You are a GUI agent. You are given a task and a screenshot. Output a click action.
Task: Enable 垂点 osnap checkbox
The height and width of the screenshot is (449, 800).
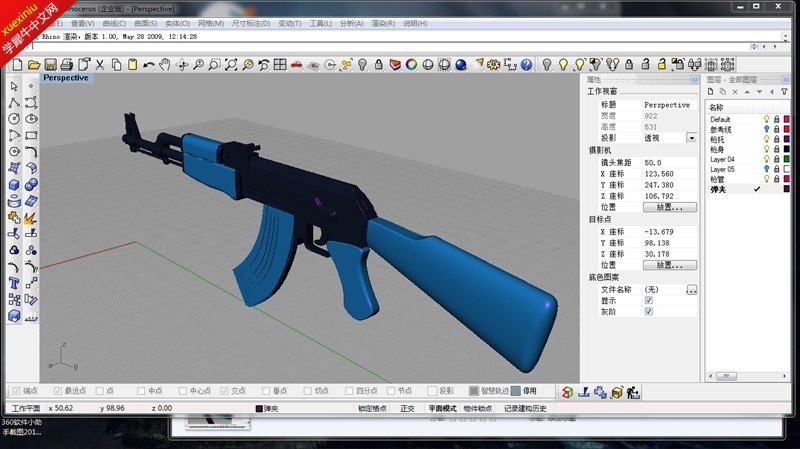tap(266, 391)
